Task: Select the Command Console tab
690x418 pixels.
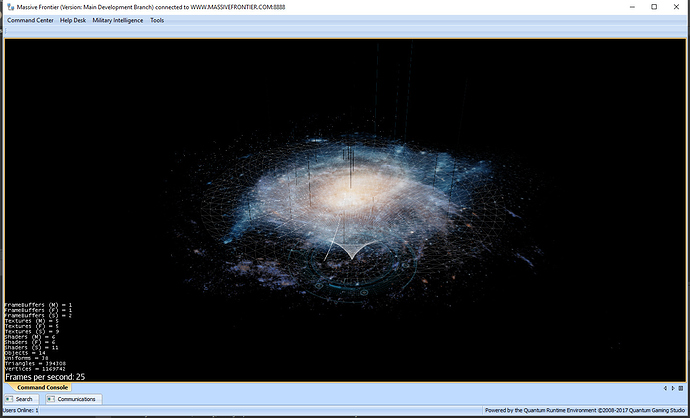Action: pos(42,387)
